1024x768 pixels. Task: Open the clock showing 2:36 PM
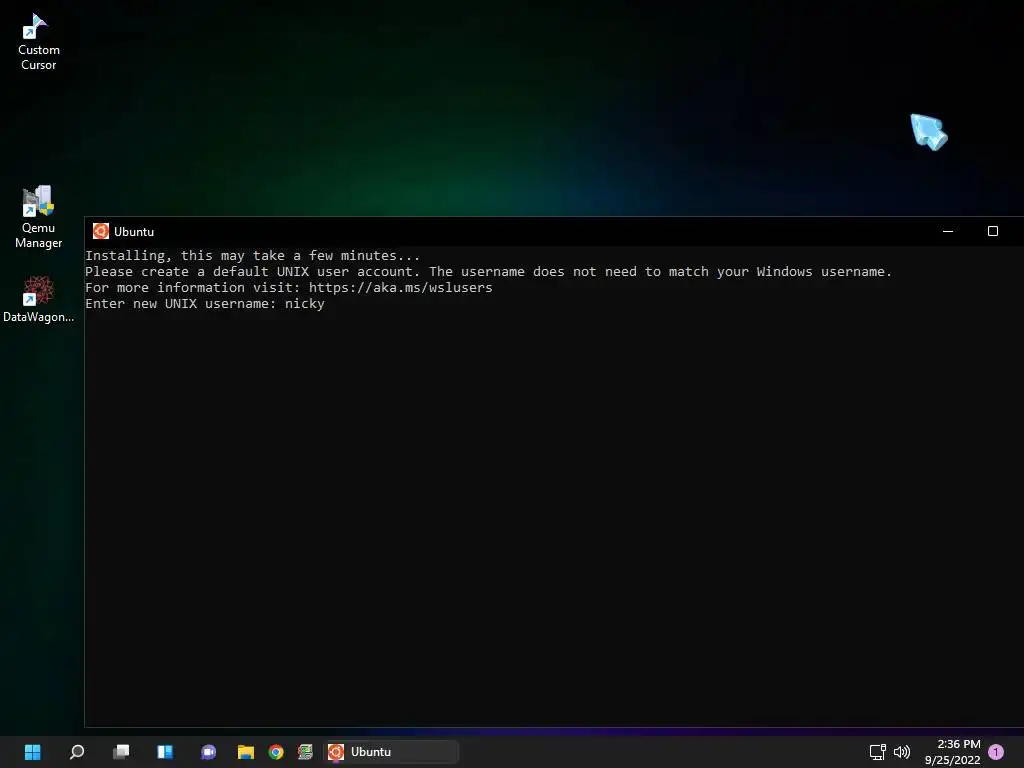pyautogui.click(x=952, y=752)
